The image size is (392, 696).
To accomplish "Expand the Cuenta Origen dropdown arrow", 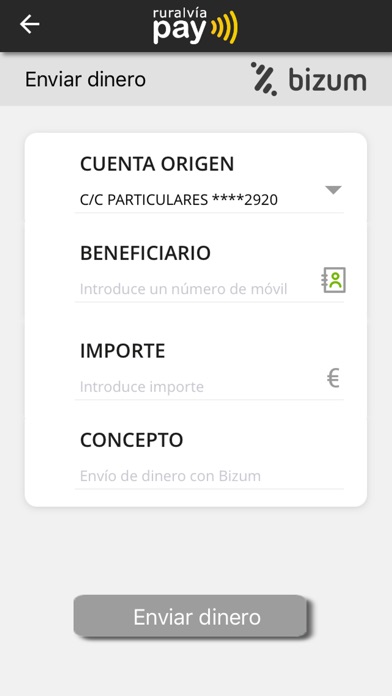I will coord(333,190).
